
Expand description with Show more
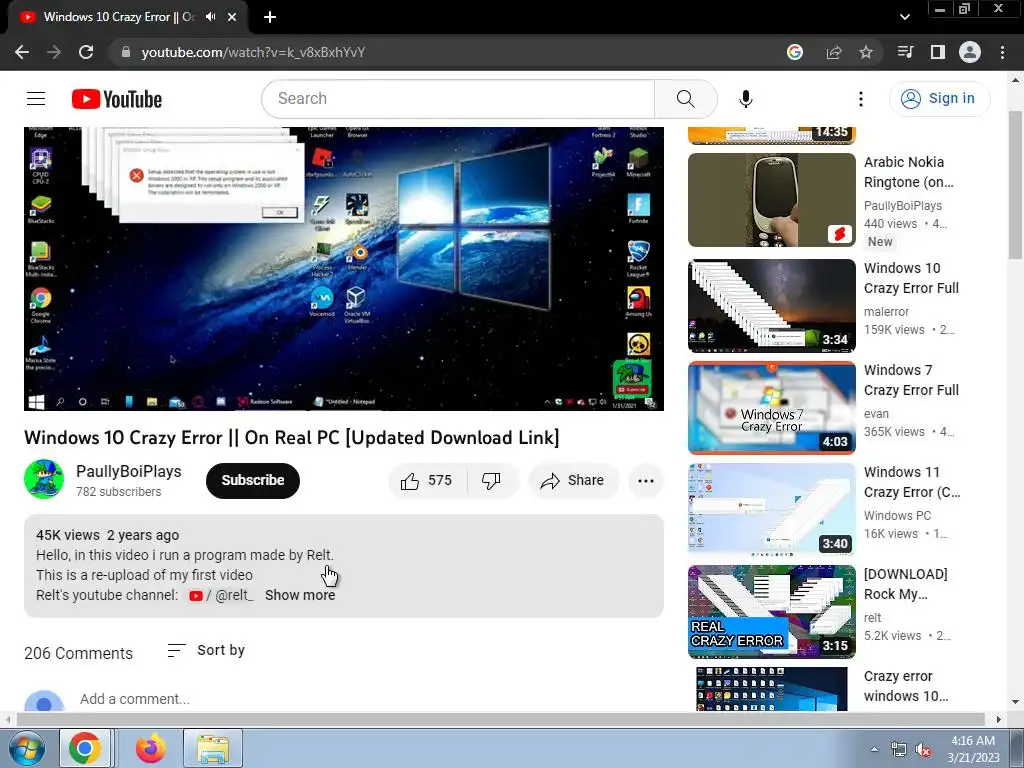pos(300,595)
